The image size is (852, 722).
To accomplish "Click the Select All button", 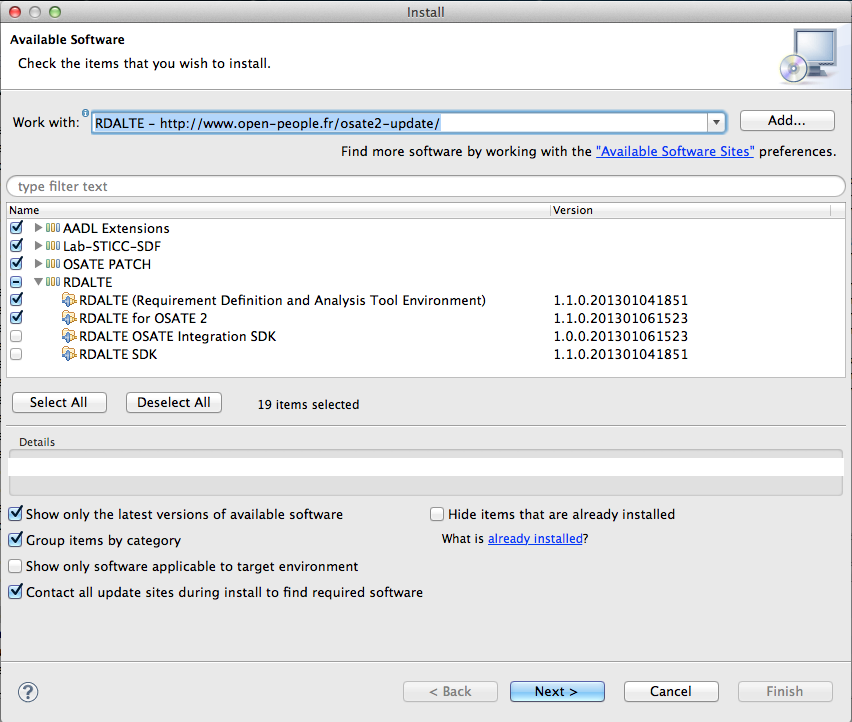I will point(59,403).
